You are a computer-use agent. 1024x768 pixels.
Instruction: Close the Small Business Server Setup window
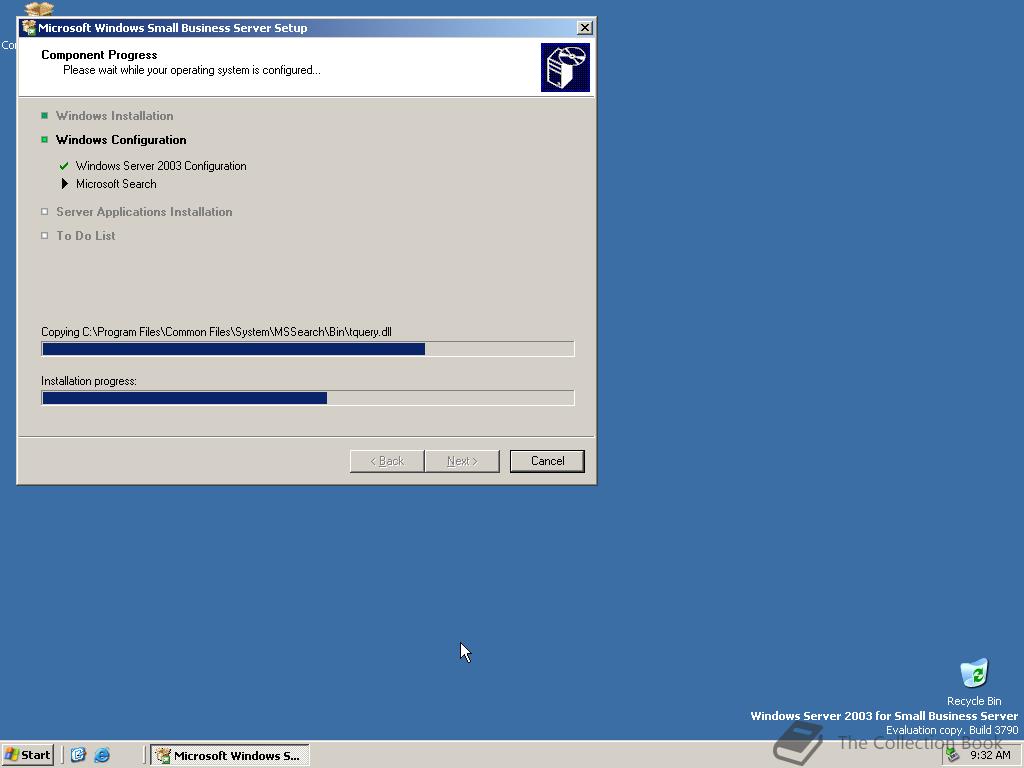tap(584, 27)
